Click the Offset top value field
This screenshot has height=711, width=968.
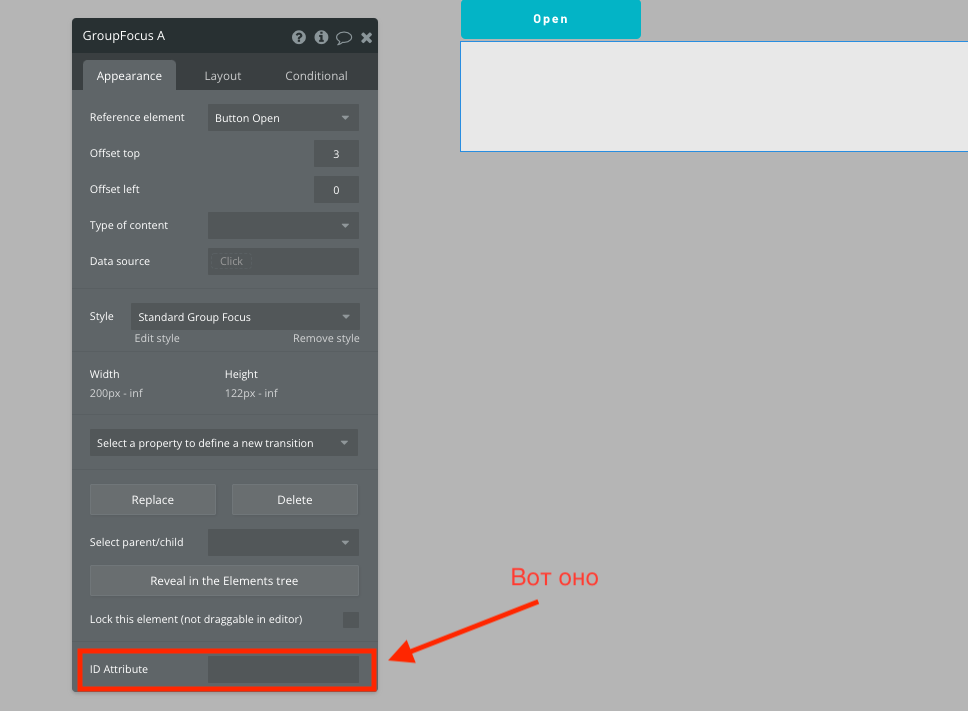[x=336, y=154]
